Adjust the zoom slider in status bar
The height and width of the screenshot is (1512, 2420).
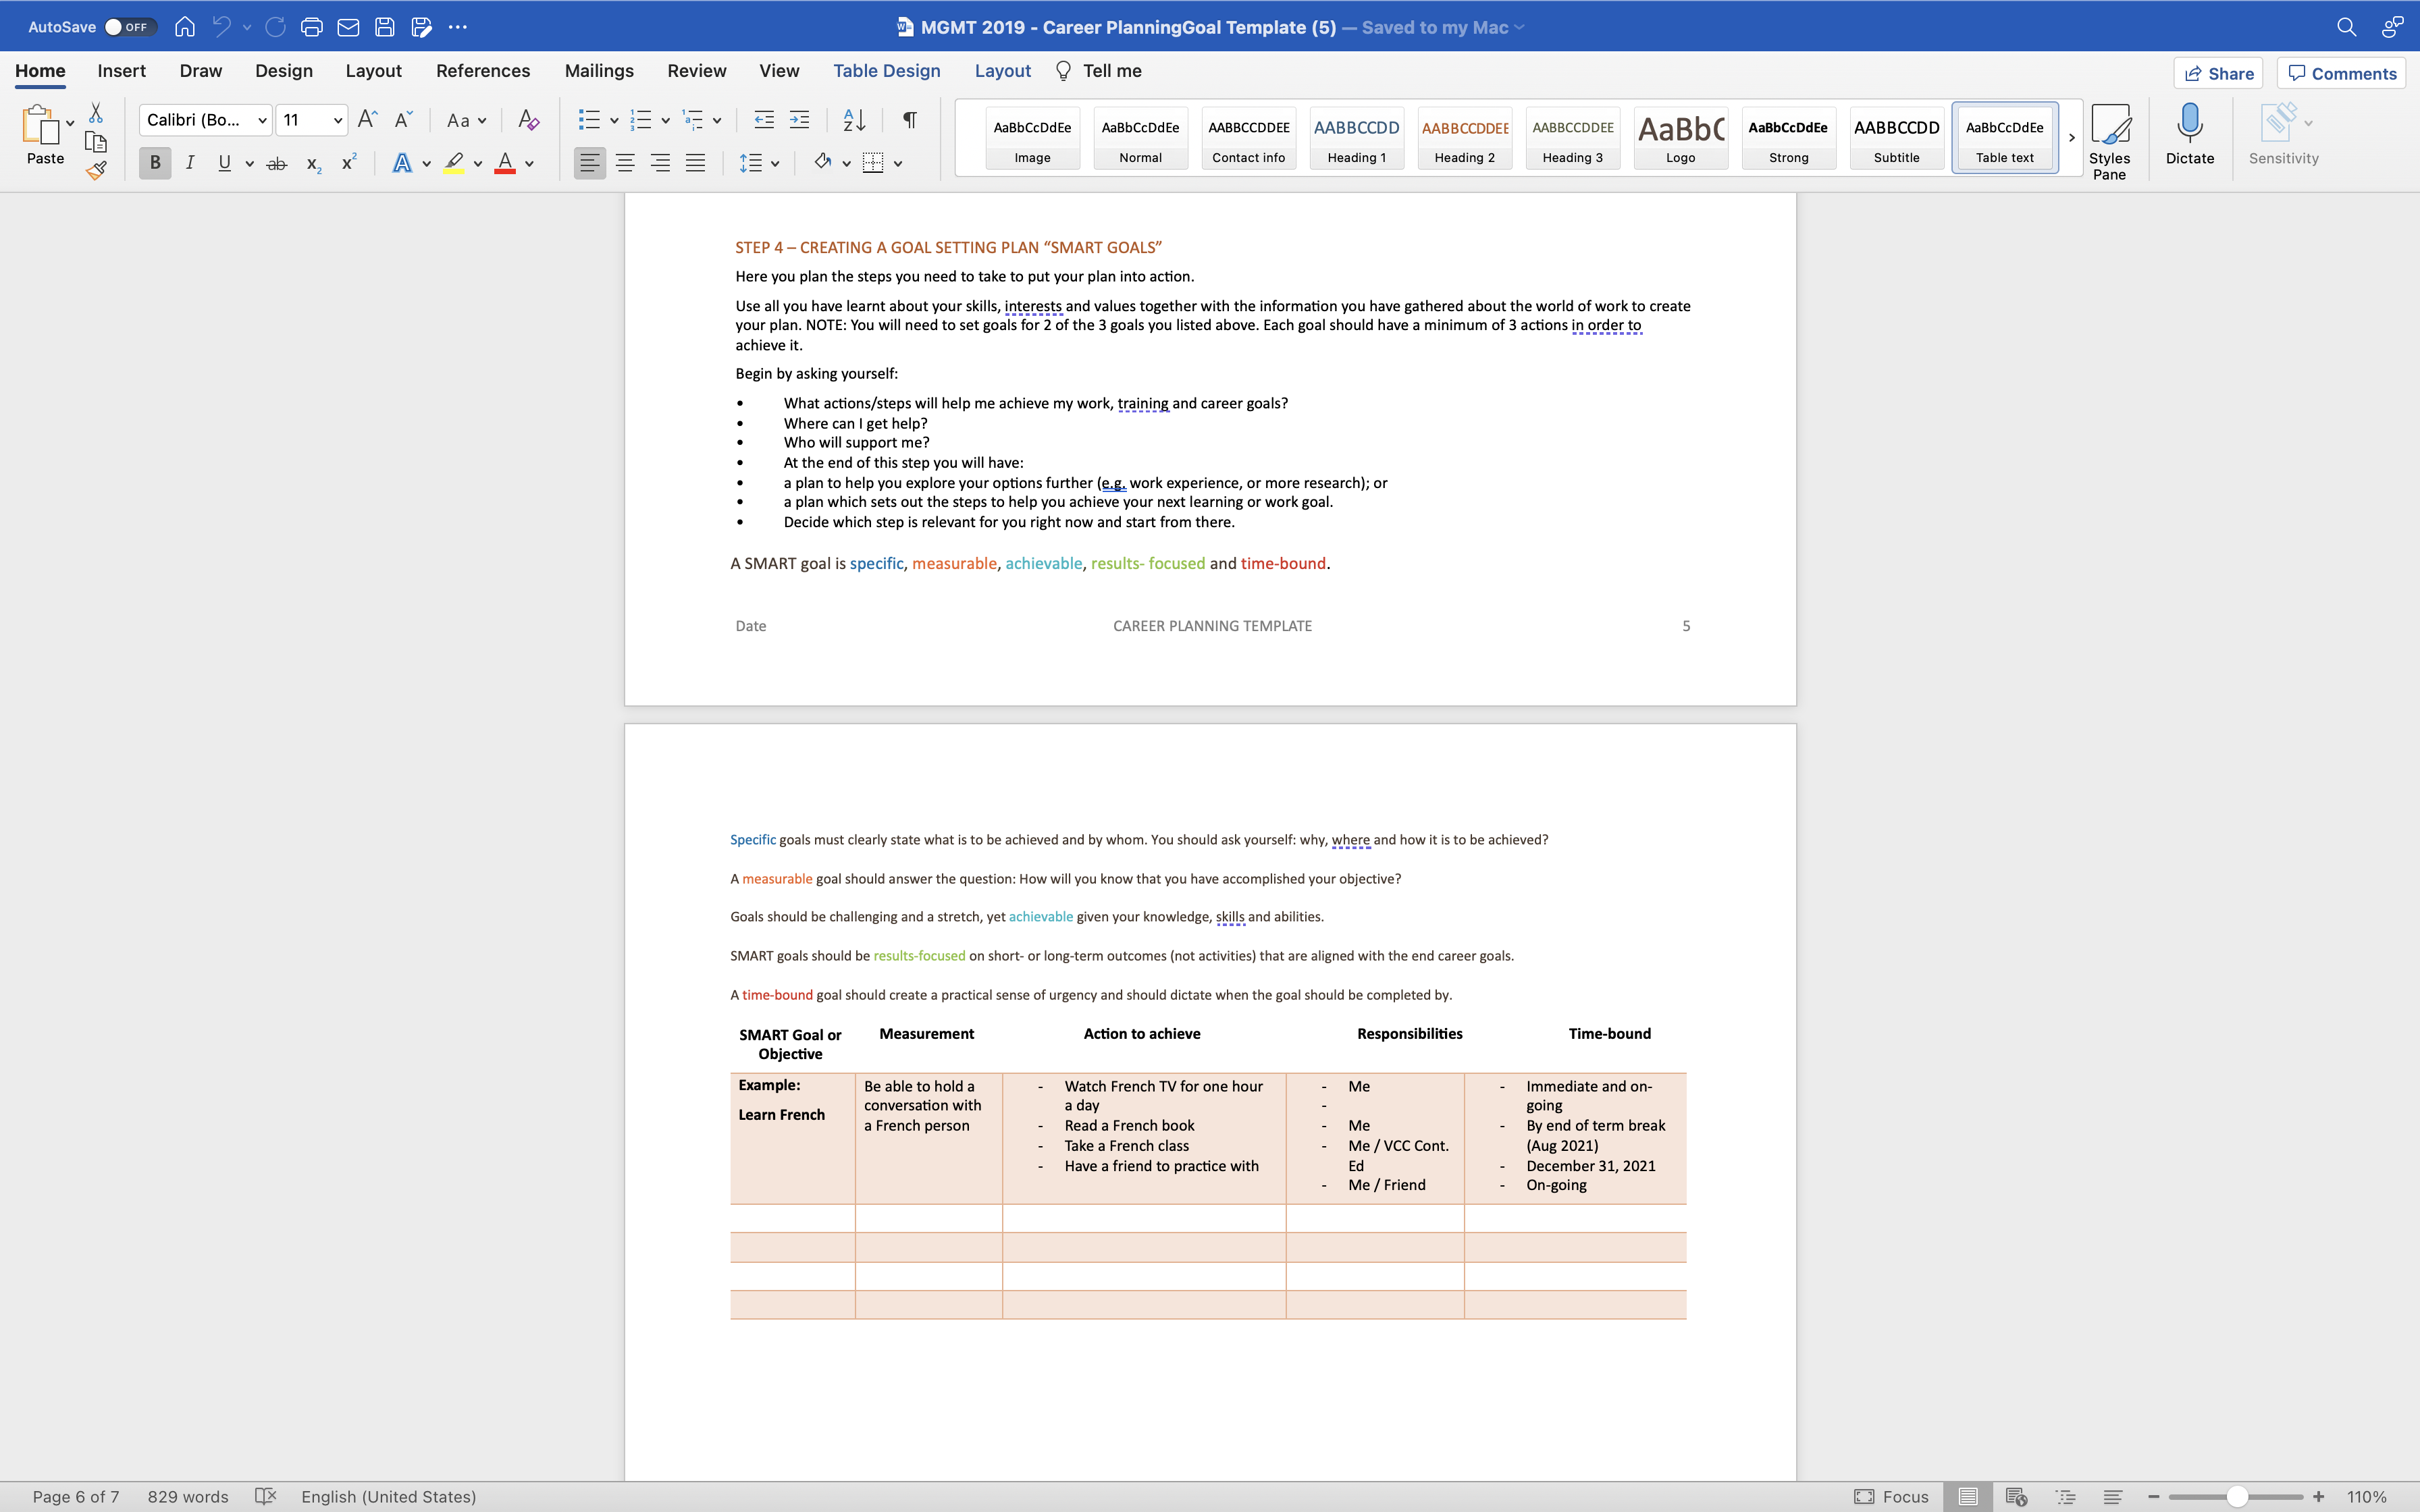point(2238,1497)
